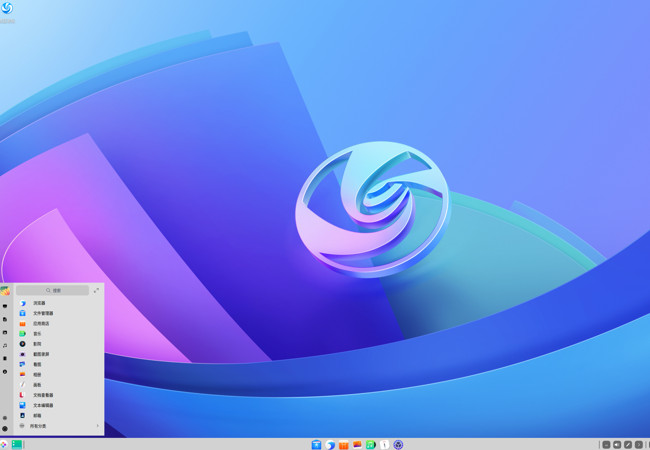Launch 文本编辑器 from the launcher list
This screenshot has width=650, height=450.
58,405
